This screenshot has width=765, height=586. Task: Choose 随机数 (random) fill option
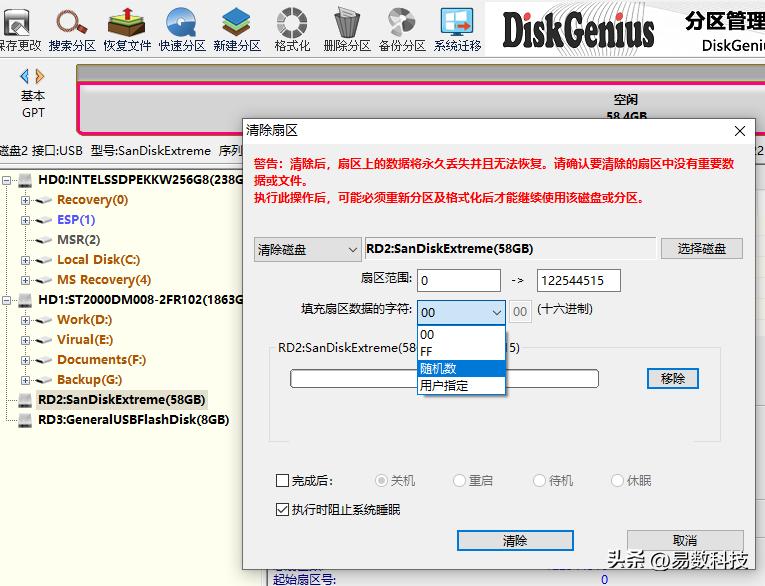461,368
